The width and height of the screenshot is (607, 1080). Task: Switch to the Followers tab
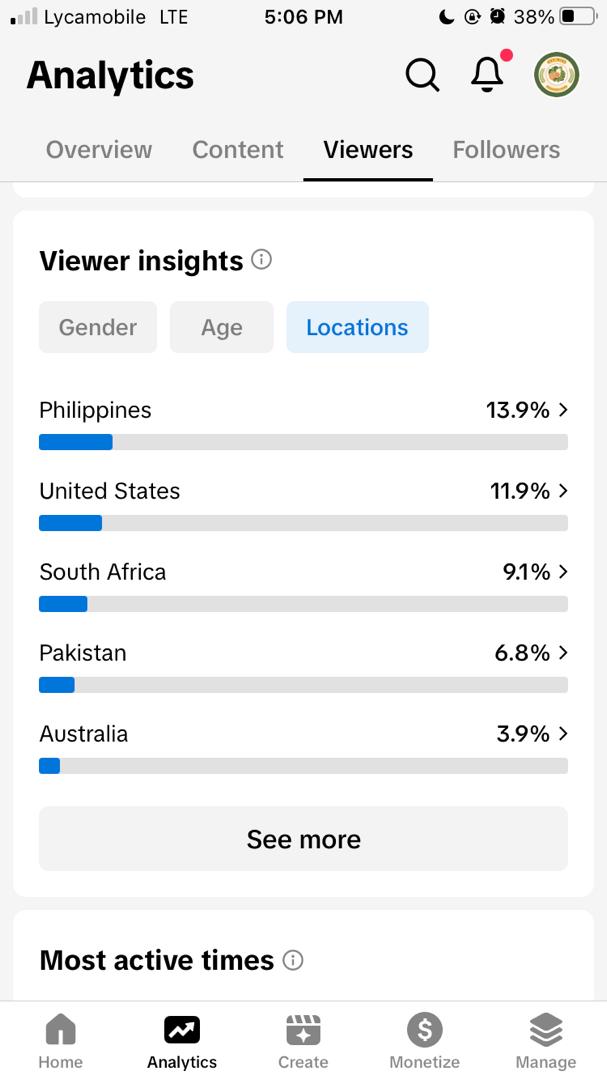(506, 149)
